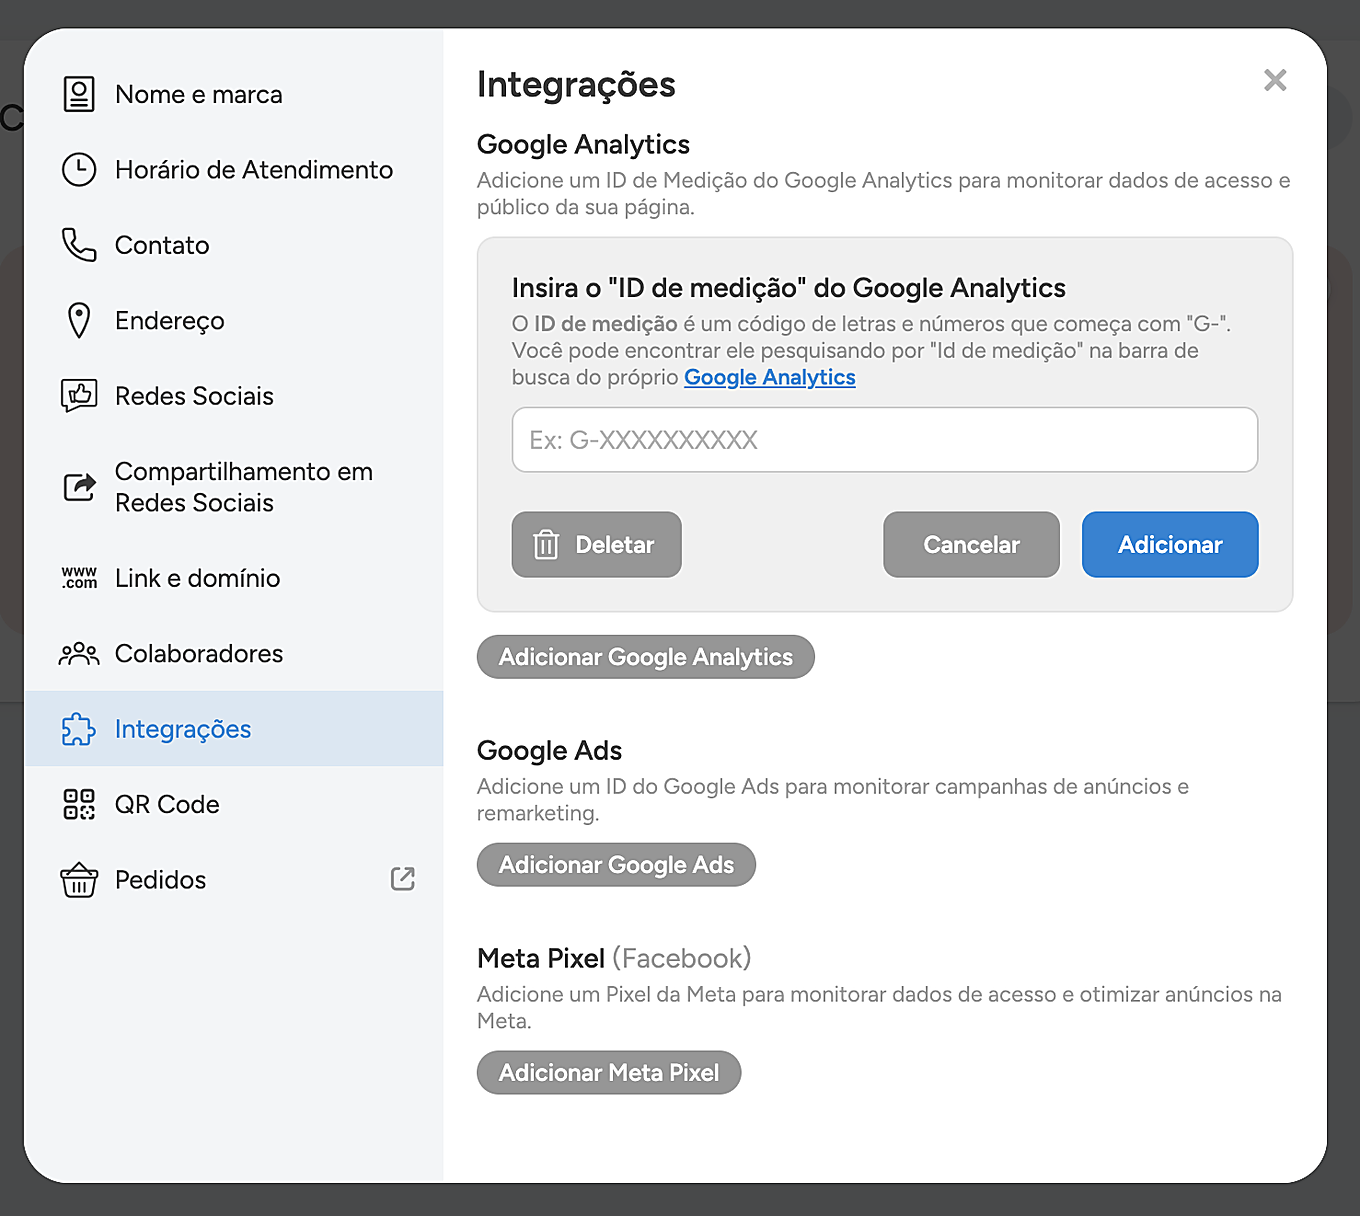1360x1216 pixels.
Task: Click the Nome e marca profile icon
Action: coord(79,94)
